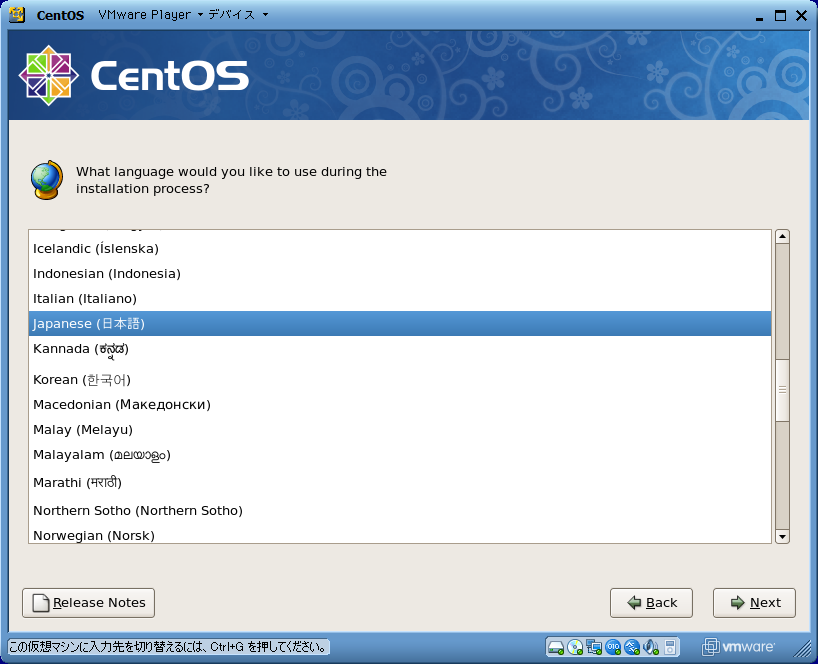Click the globe icon beside language question

[47, 180]
